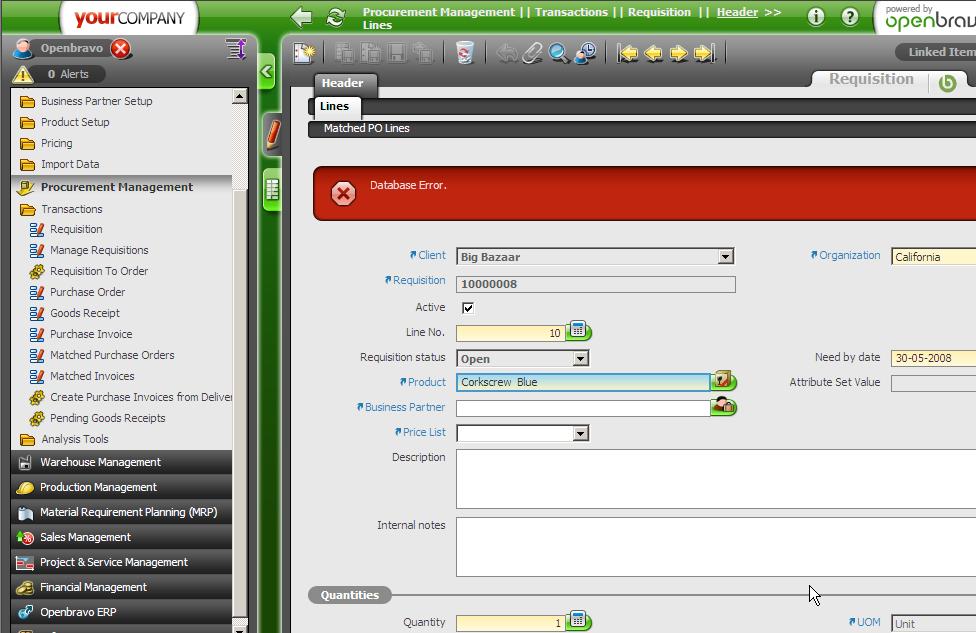Create a new record with New icon
976x633 pixels.
pyautogui.click(x=304, y=53)
